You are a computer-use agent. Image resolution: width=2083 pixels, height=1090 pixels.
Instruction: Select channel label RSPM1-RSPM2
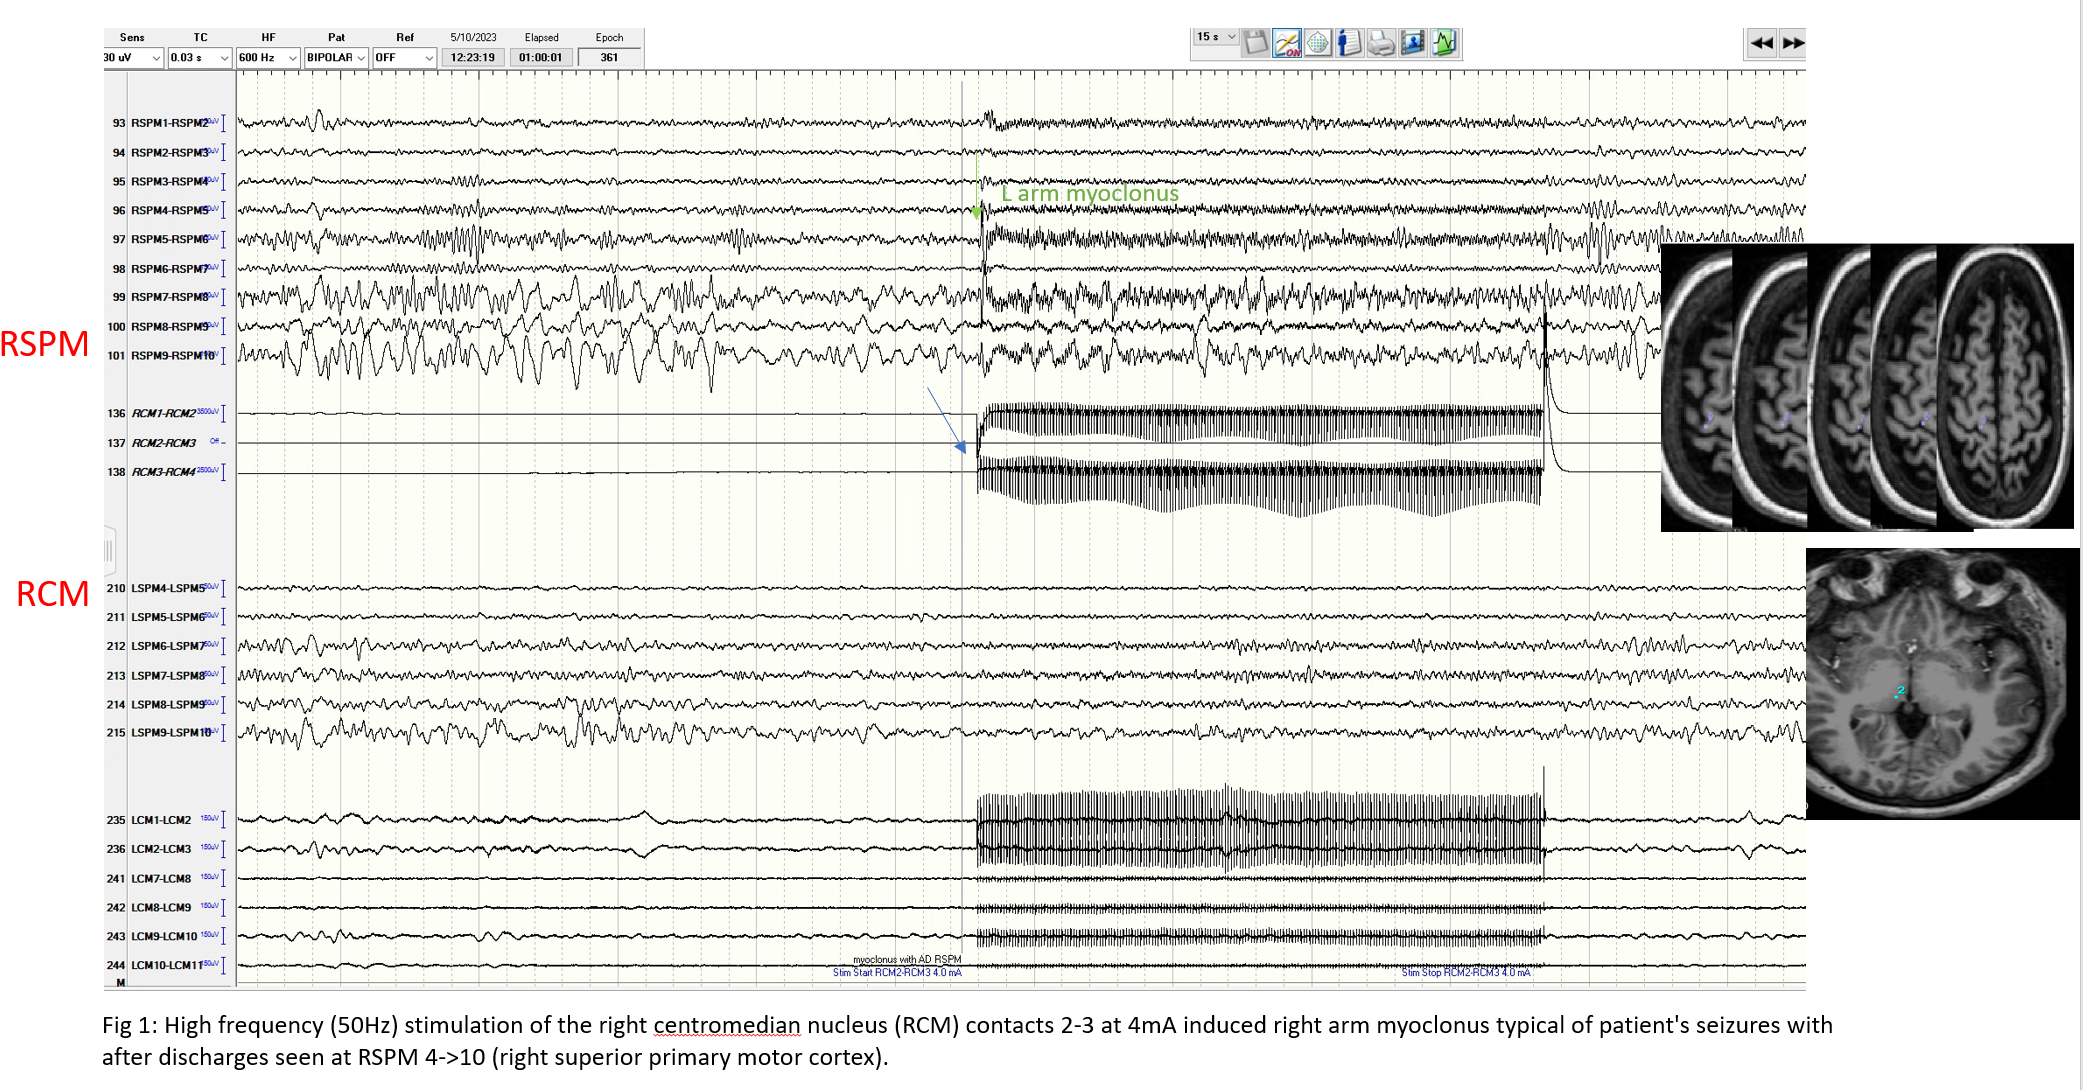tap(169, 123)
